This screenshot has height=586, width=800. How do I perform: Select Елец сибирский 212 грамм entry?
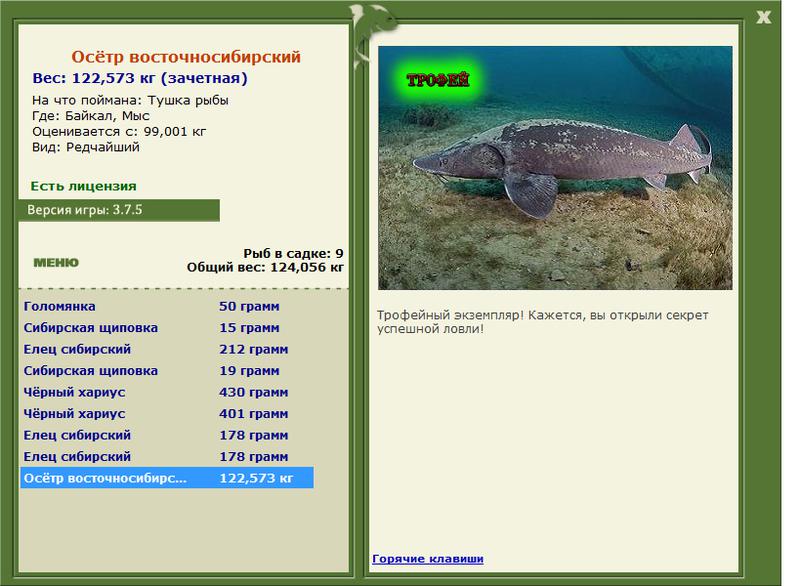tap(167, 349)
